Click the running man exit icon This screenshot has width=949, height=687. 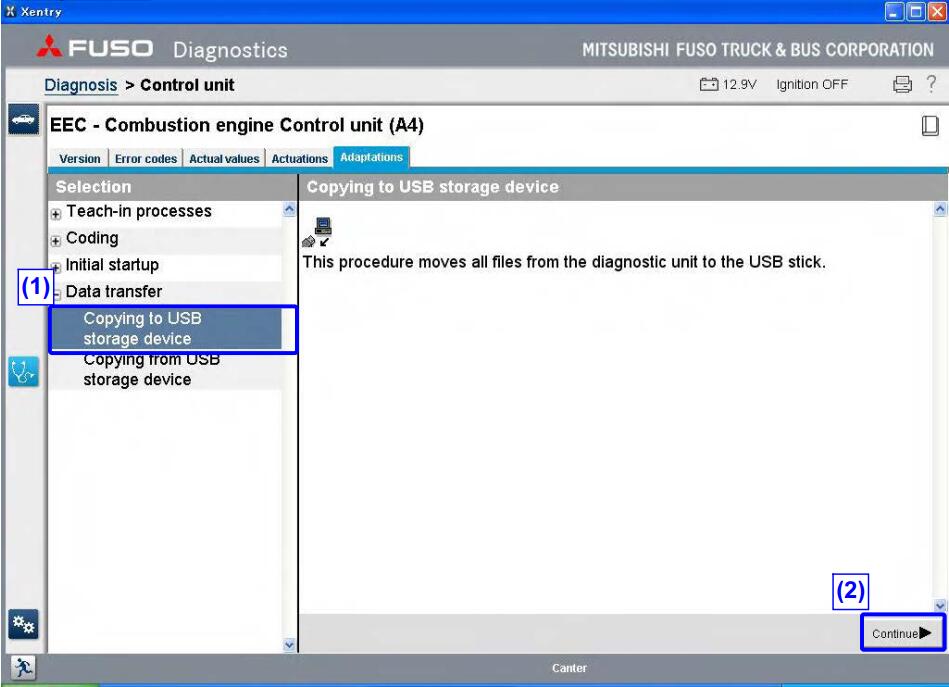tap(24, 668)
